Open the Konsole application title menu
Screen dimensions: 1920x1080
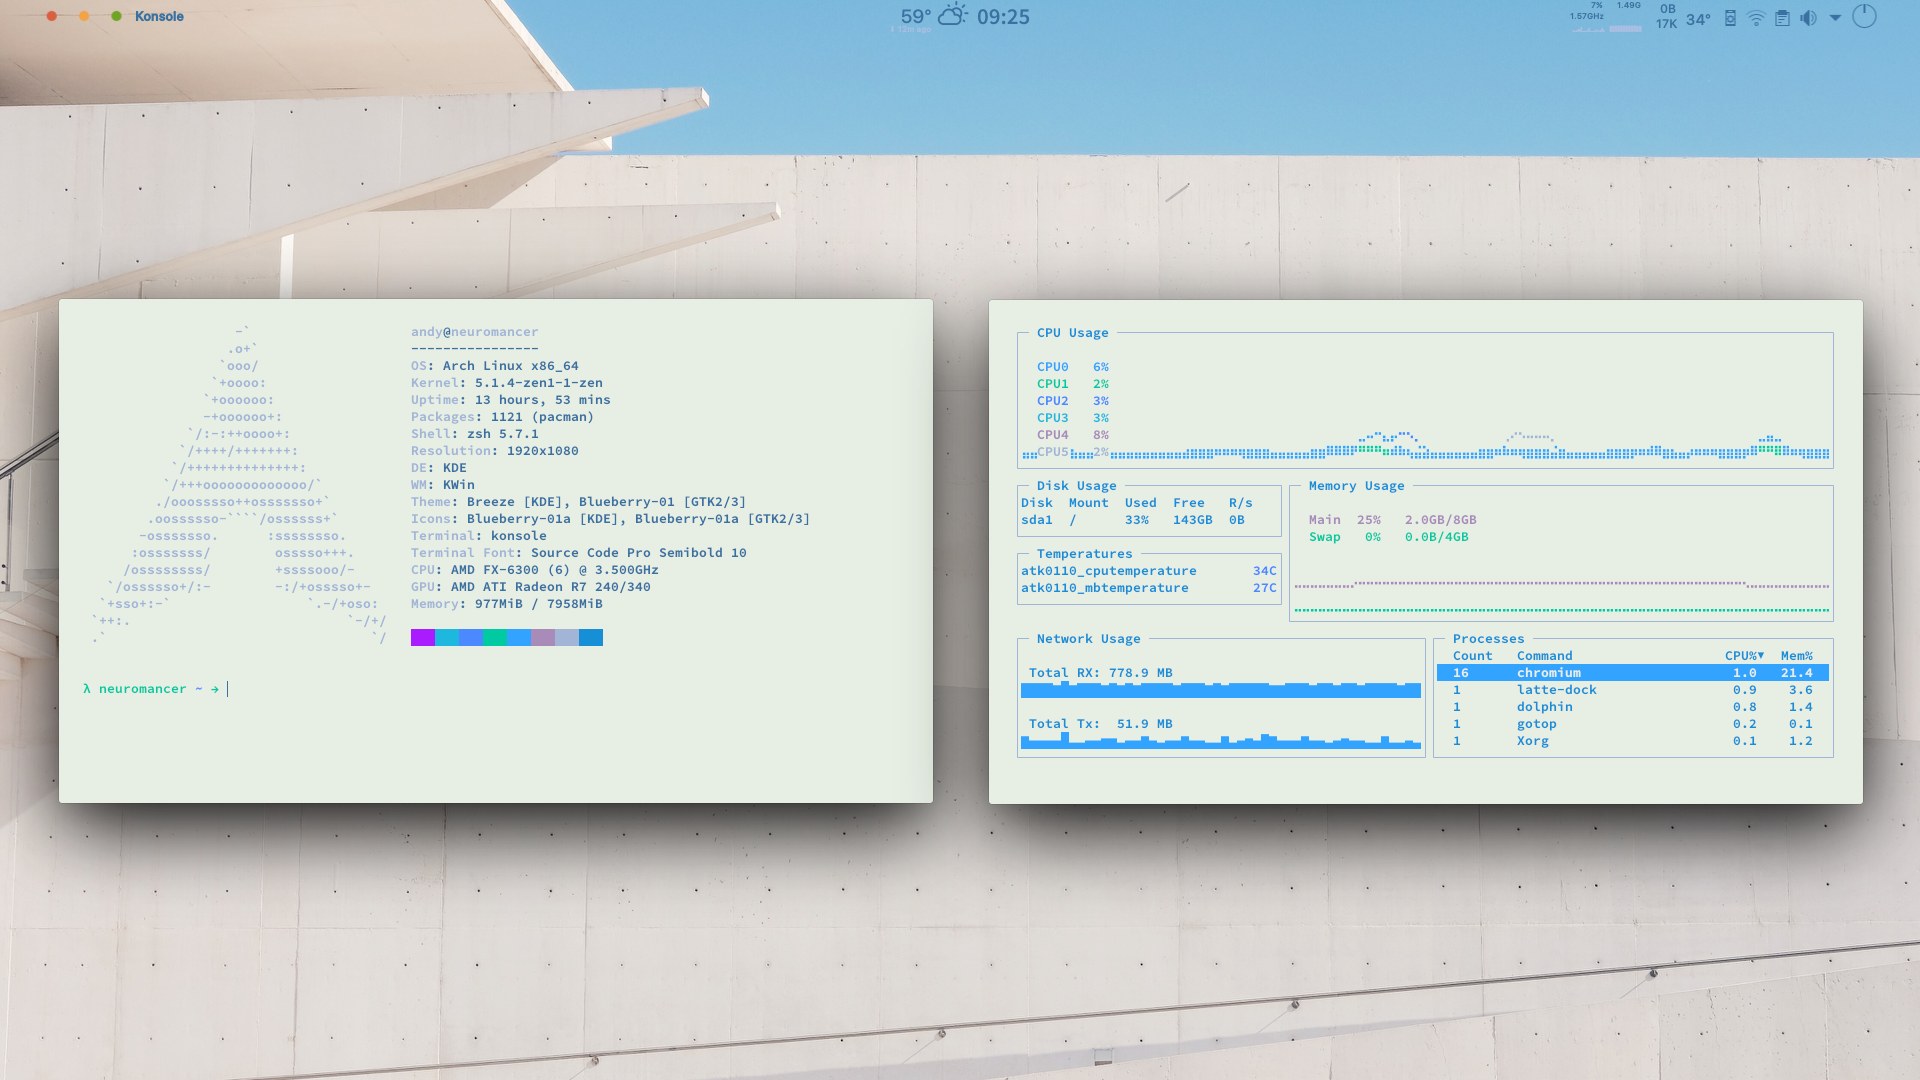tap(159, 16)
